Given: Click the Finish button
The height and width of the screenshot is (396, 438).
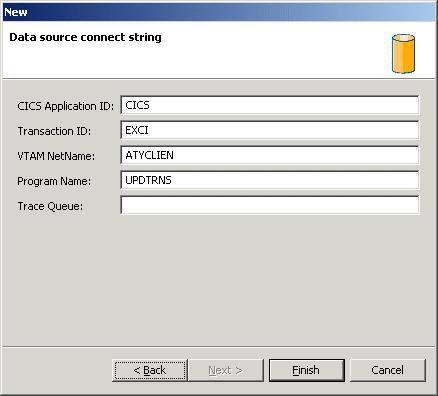Looking at the screenshot, I should click(x=307, y=370).
